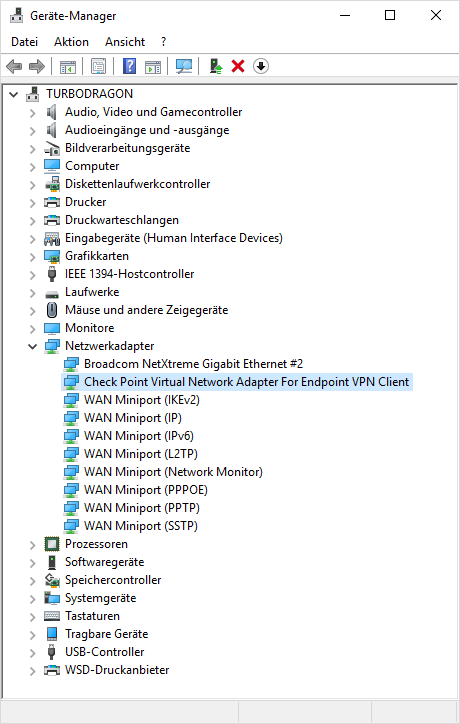Open the Ansicht menu
460x724 pixels.
pyautogui.click(x=125, y=42)
